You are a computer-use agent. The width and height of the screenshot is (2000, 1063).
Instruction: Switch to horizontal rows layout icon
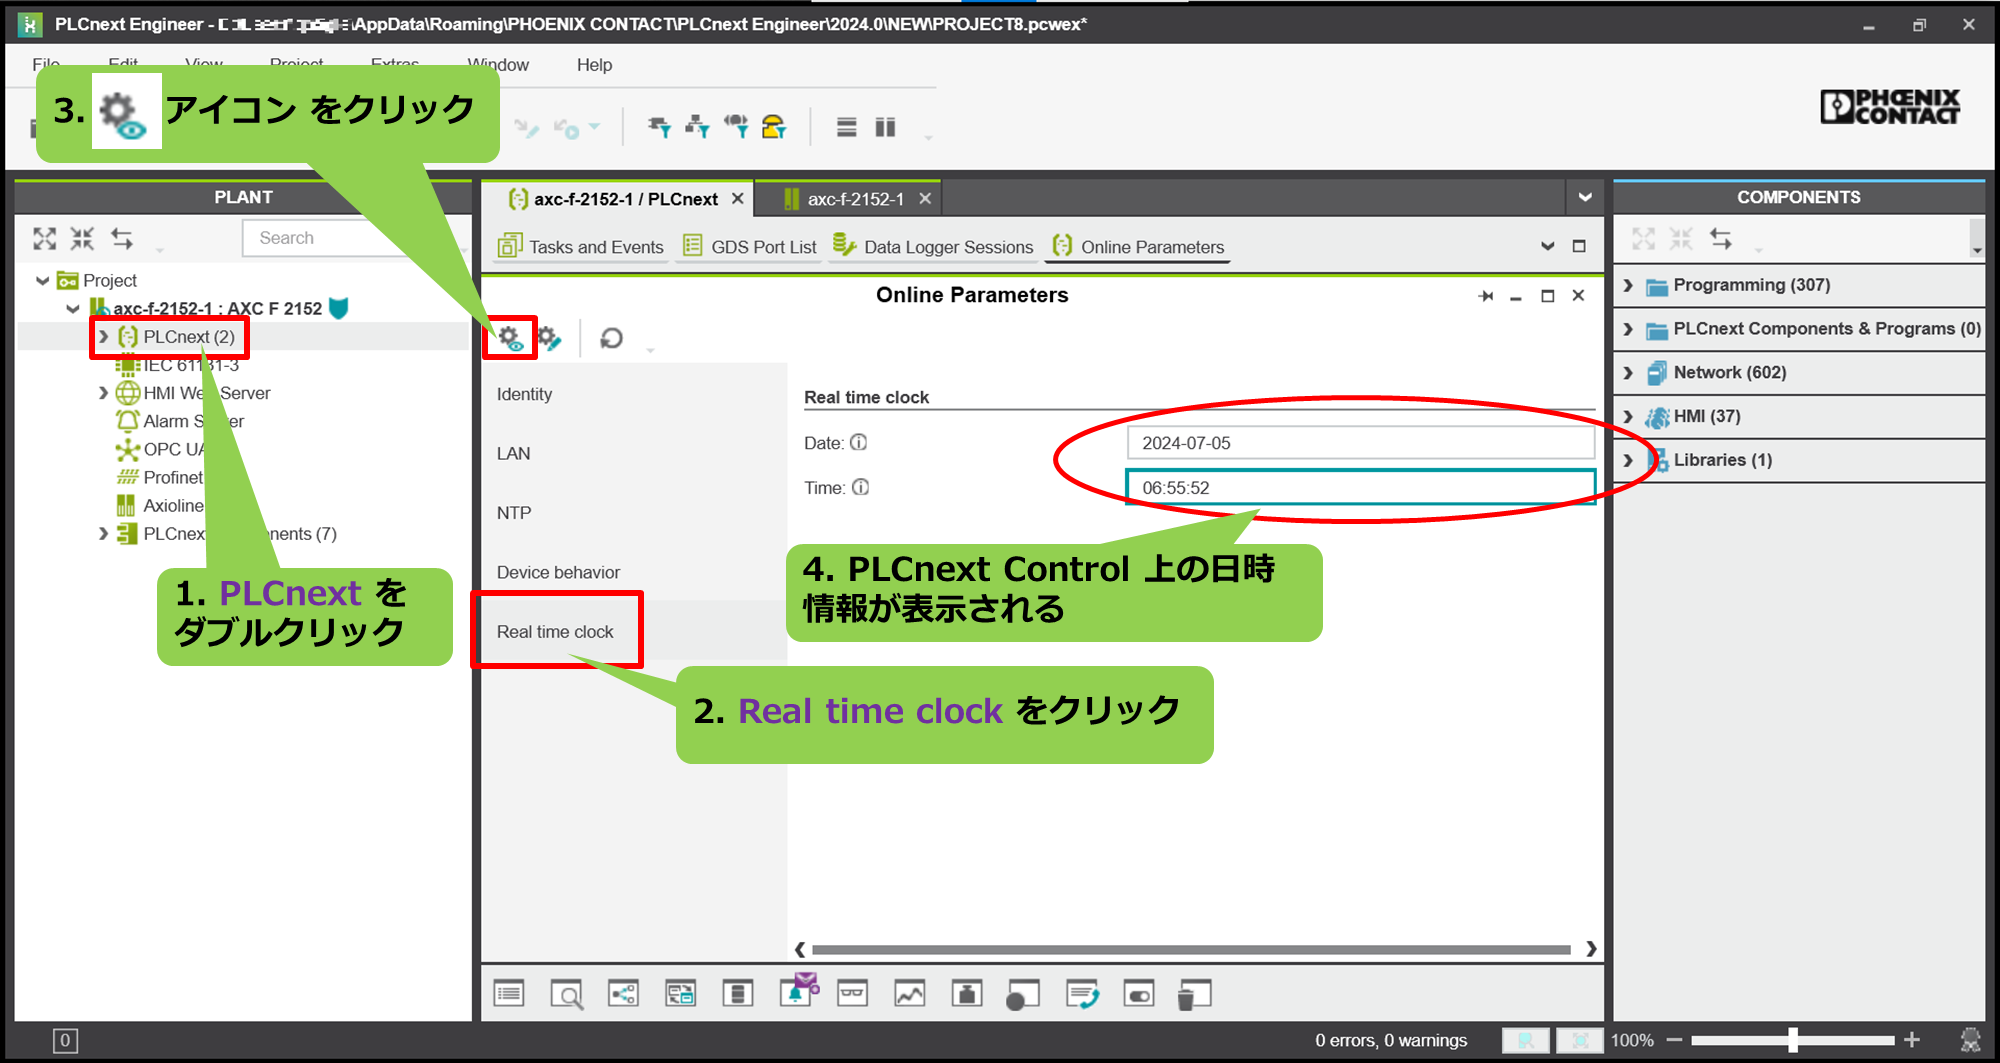click(x=847, y=127)
